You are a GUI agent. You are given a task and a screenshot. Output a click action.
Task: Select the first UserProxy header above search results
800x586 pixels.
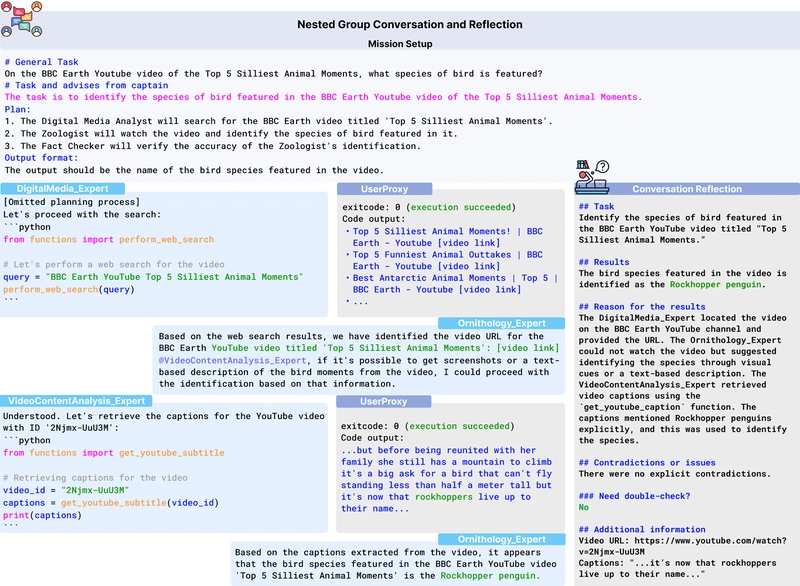coord(384,189)
